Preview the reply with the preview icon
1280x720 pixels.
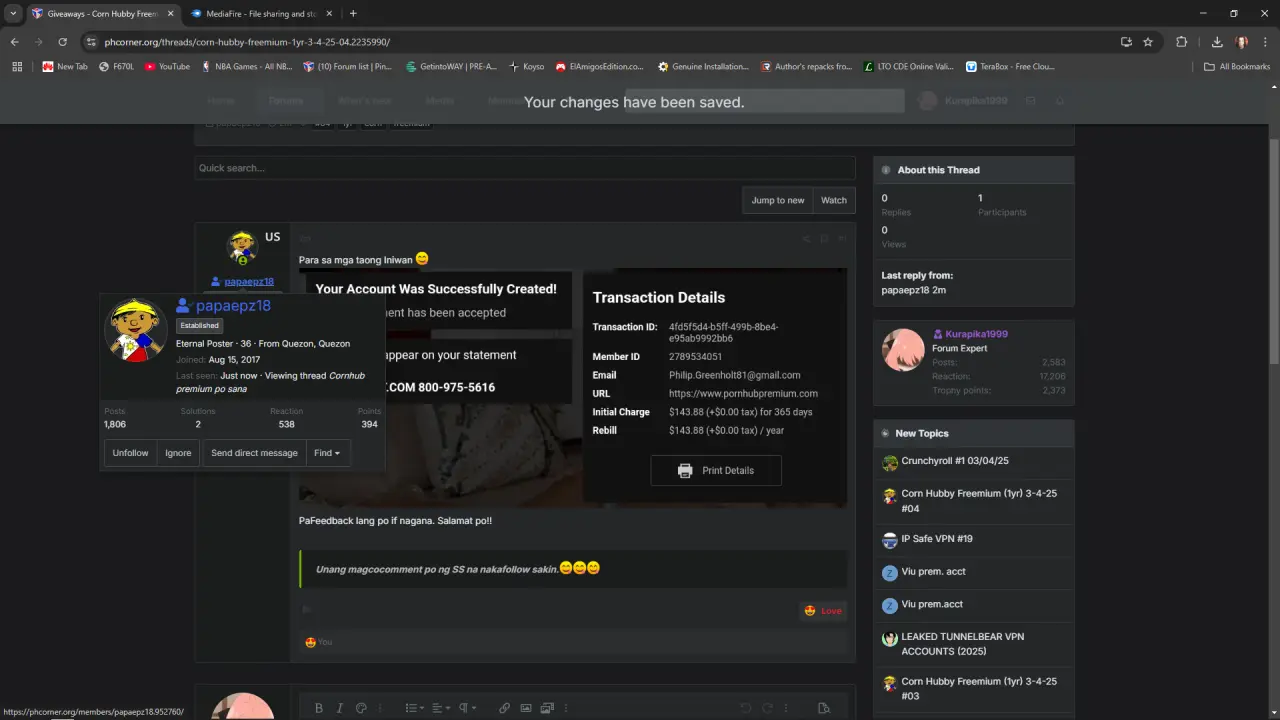click(x=824, y=708)
